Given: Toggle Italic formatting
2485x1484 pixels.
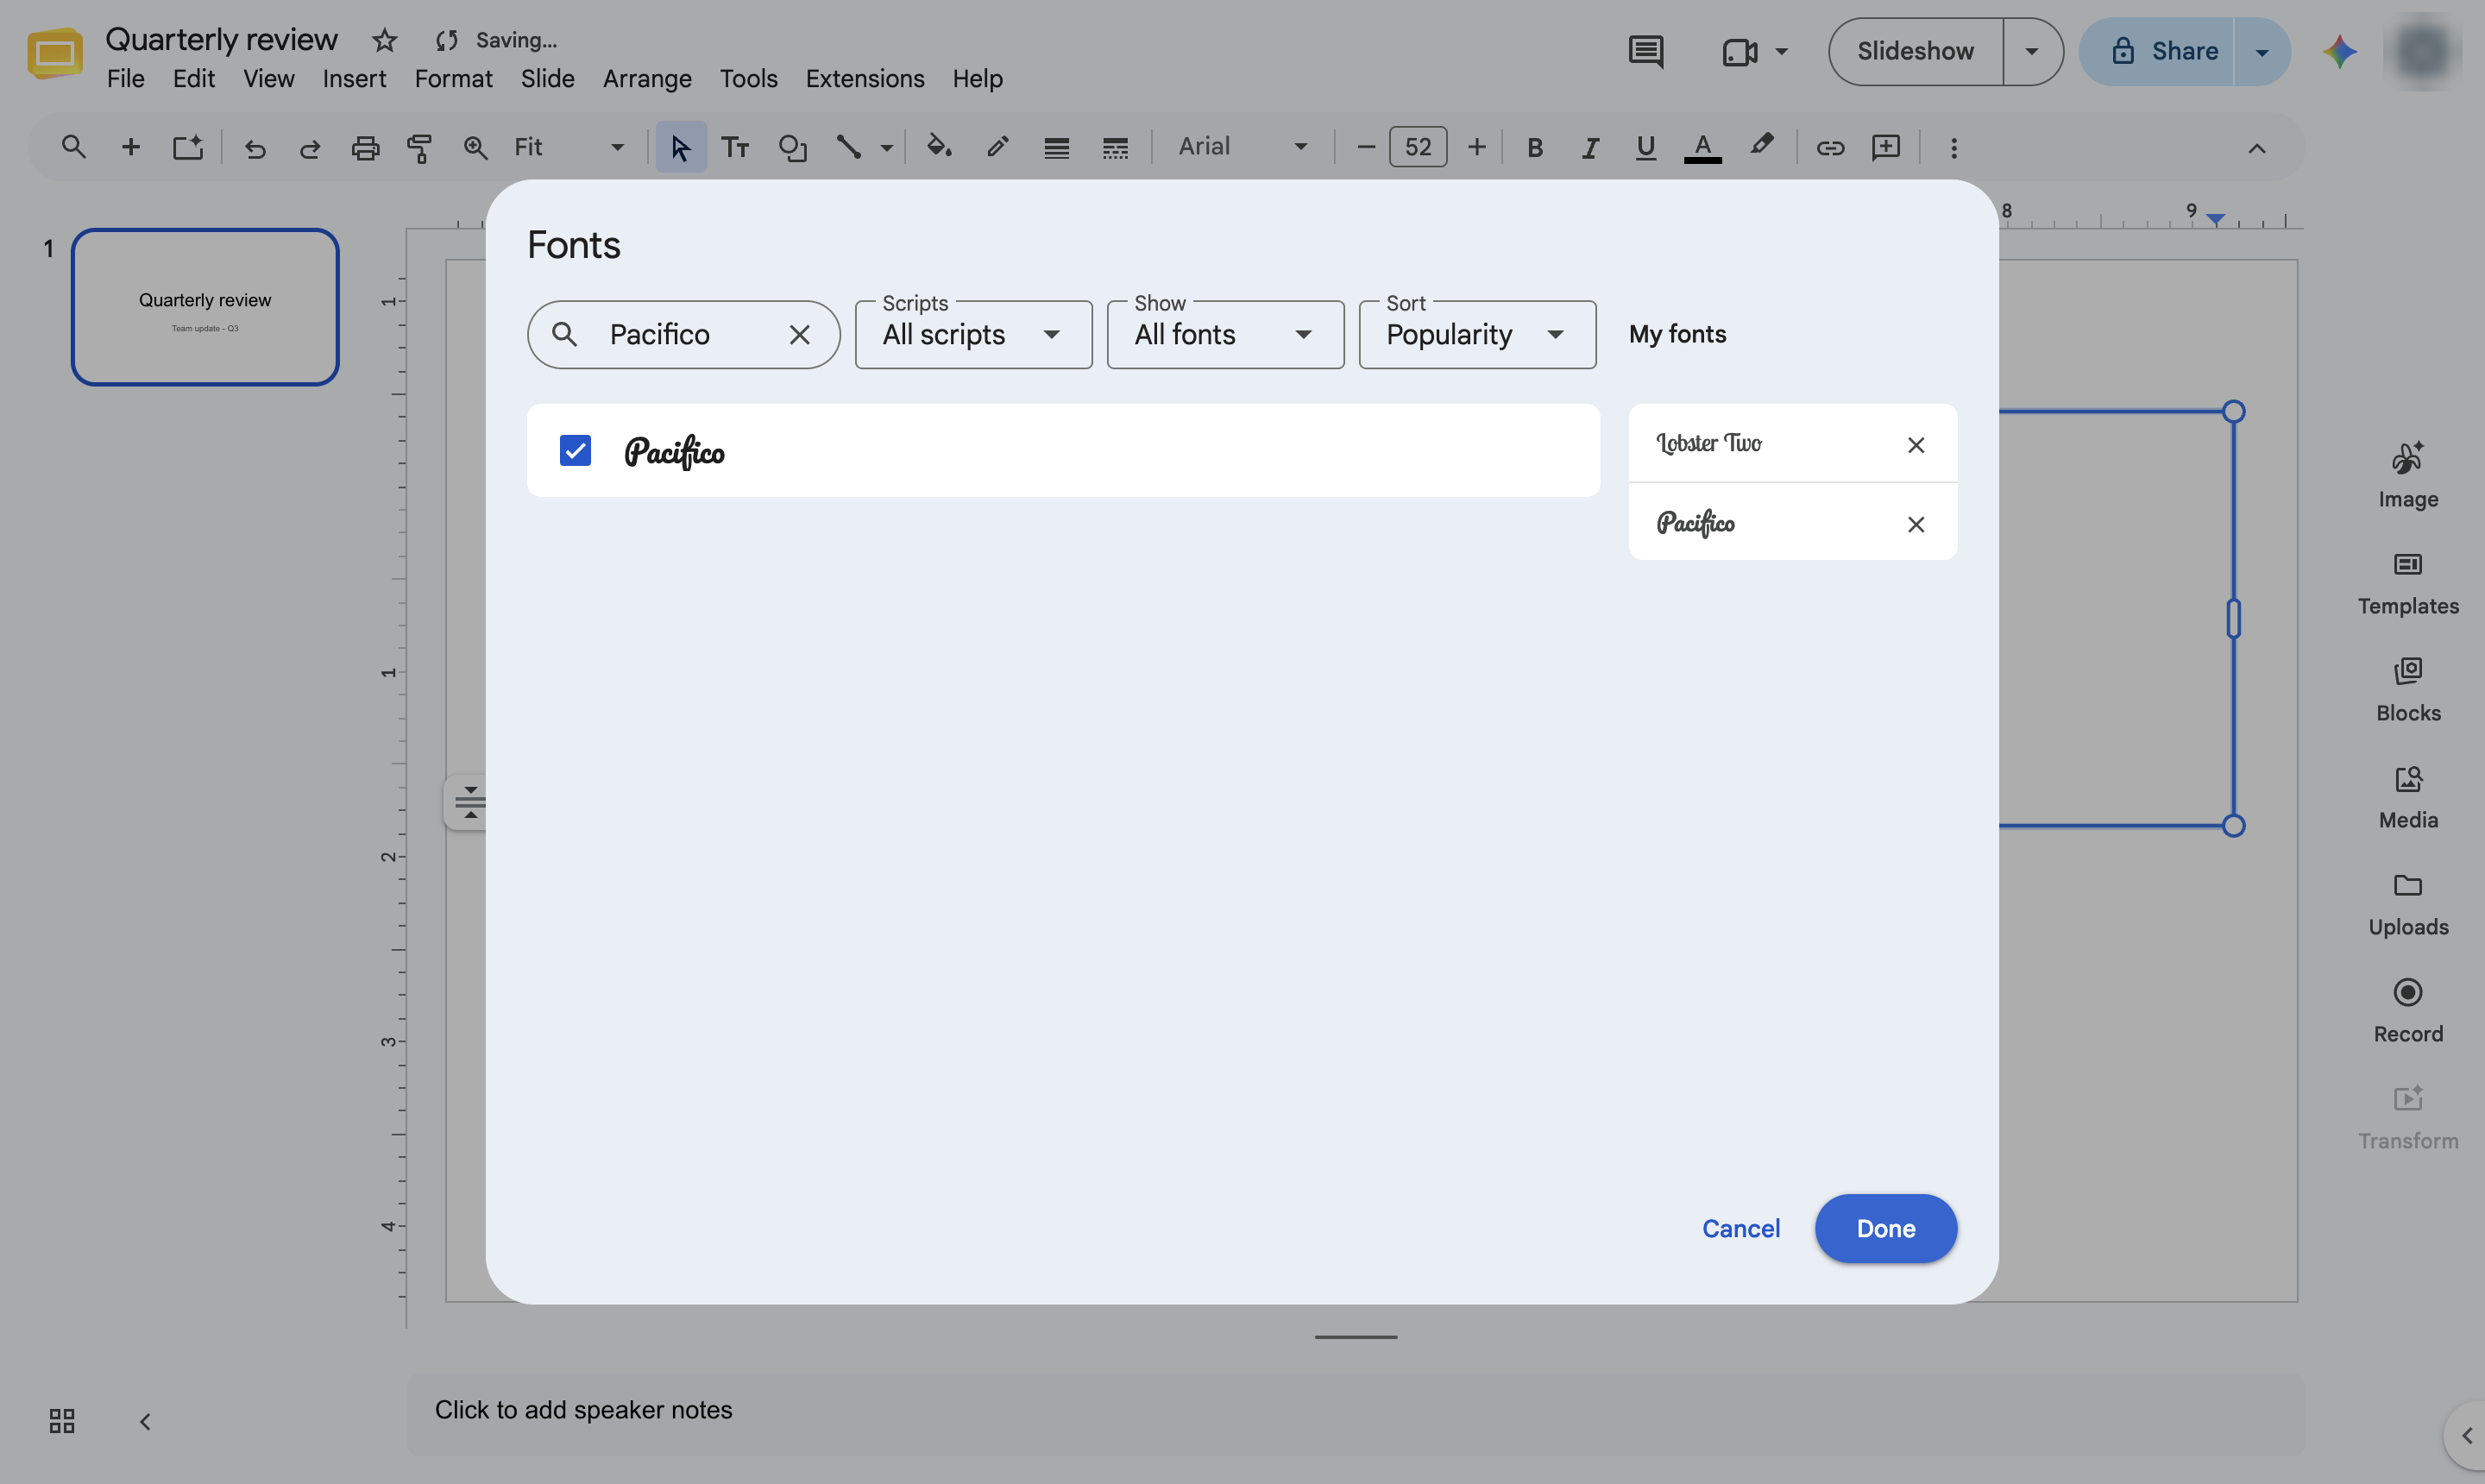Looking at the screenshot, I should pos(1590,148).
